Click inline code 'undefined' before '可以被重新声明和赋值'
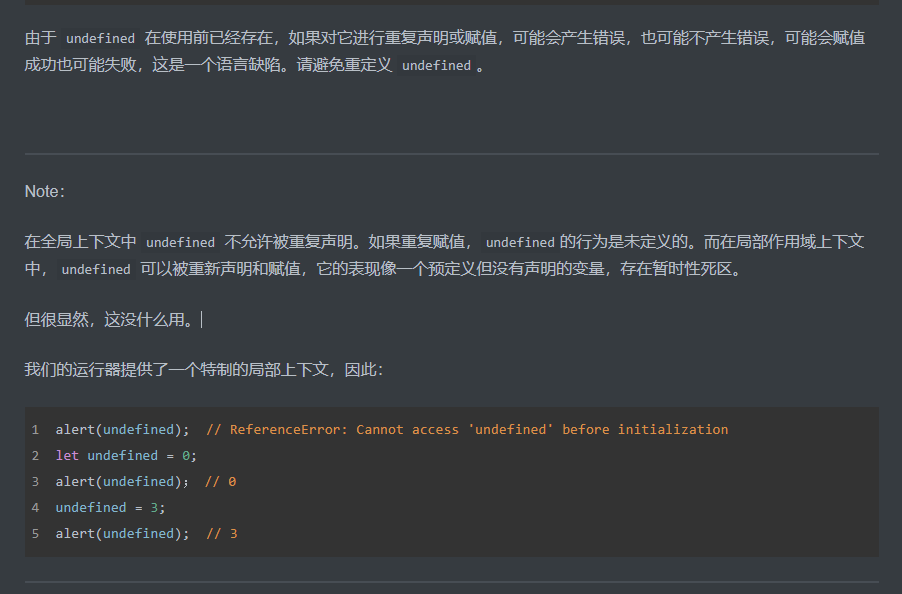Image resolution: width=902 pixels, height=594 pixels. pyautogui.click(x=96, y=270)
